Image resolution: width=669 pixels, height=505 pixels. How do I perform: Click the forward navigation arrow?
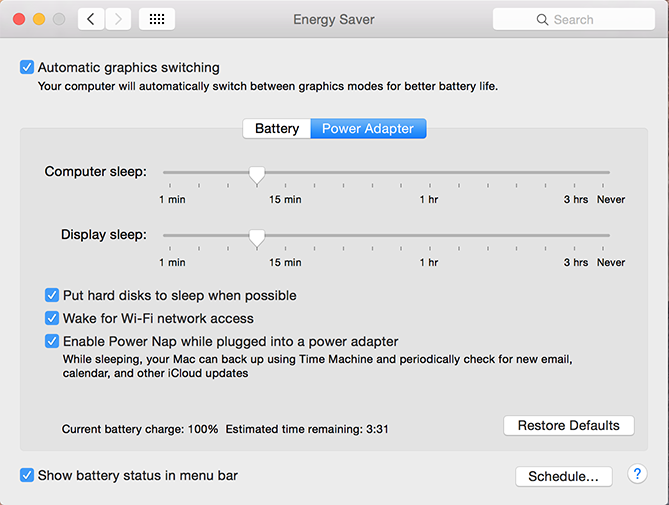pyautogui.click(x=117, y=19)
